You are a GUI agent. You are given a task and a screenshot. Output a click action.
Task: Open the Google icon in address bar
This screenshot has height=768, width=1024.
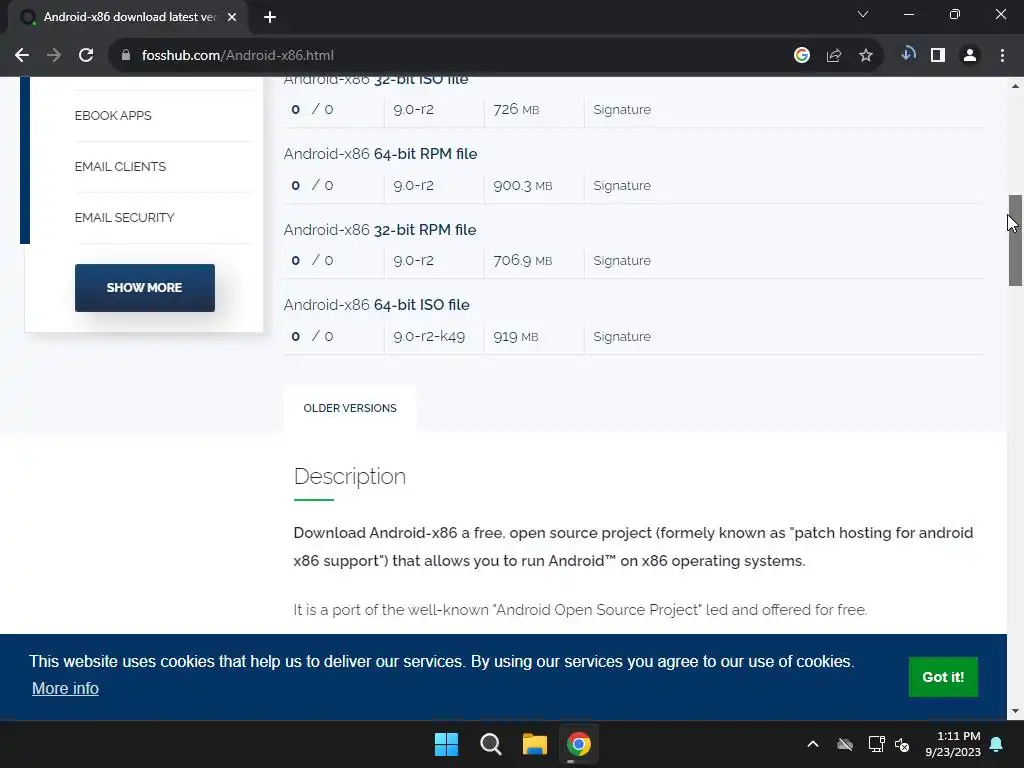coord(802,56)
